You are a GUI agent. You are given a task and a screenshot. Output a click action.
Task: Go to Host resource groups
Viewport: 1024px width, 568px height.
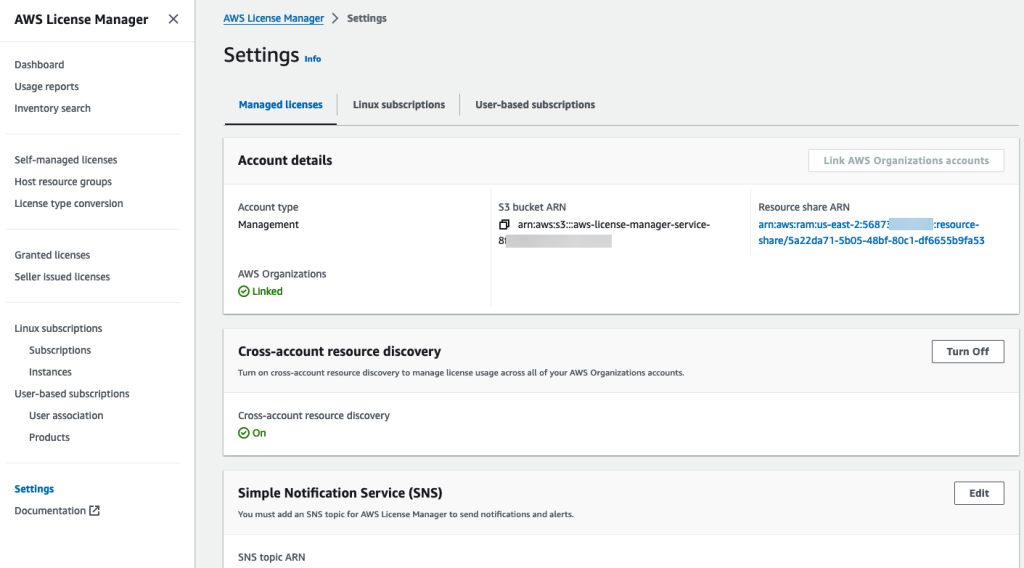pyautogui.click(x=63, y=181)
